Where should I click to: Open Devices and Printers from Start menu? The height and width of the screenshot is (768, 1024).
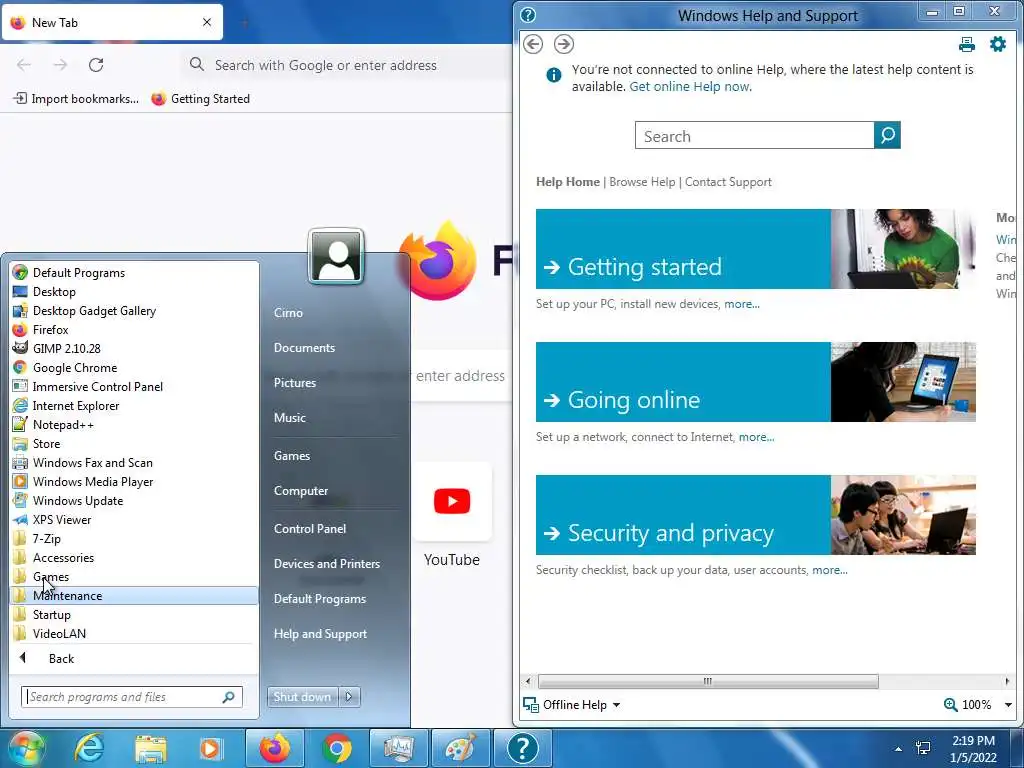[327, 564]
